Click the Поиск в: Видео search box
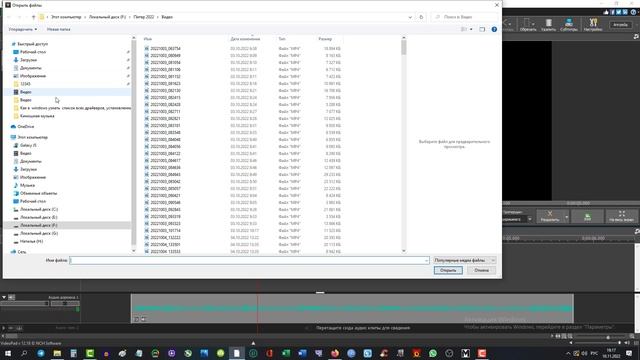 [464, 17]
